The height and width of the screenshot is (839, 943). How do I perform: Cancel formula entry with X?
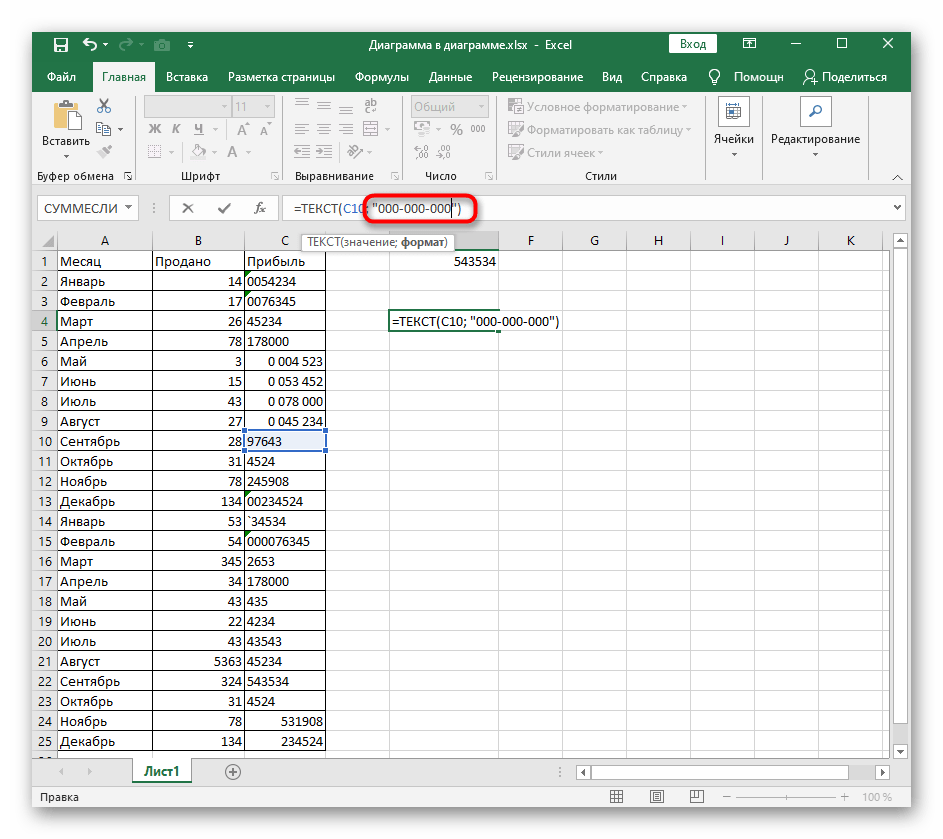[188, 208]
